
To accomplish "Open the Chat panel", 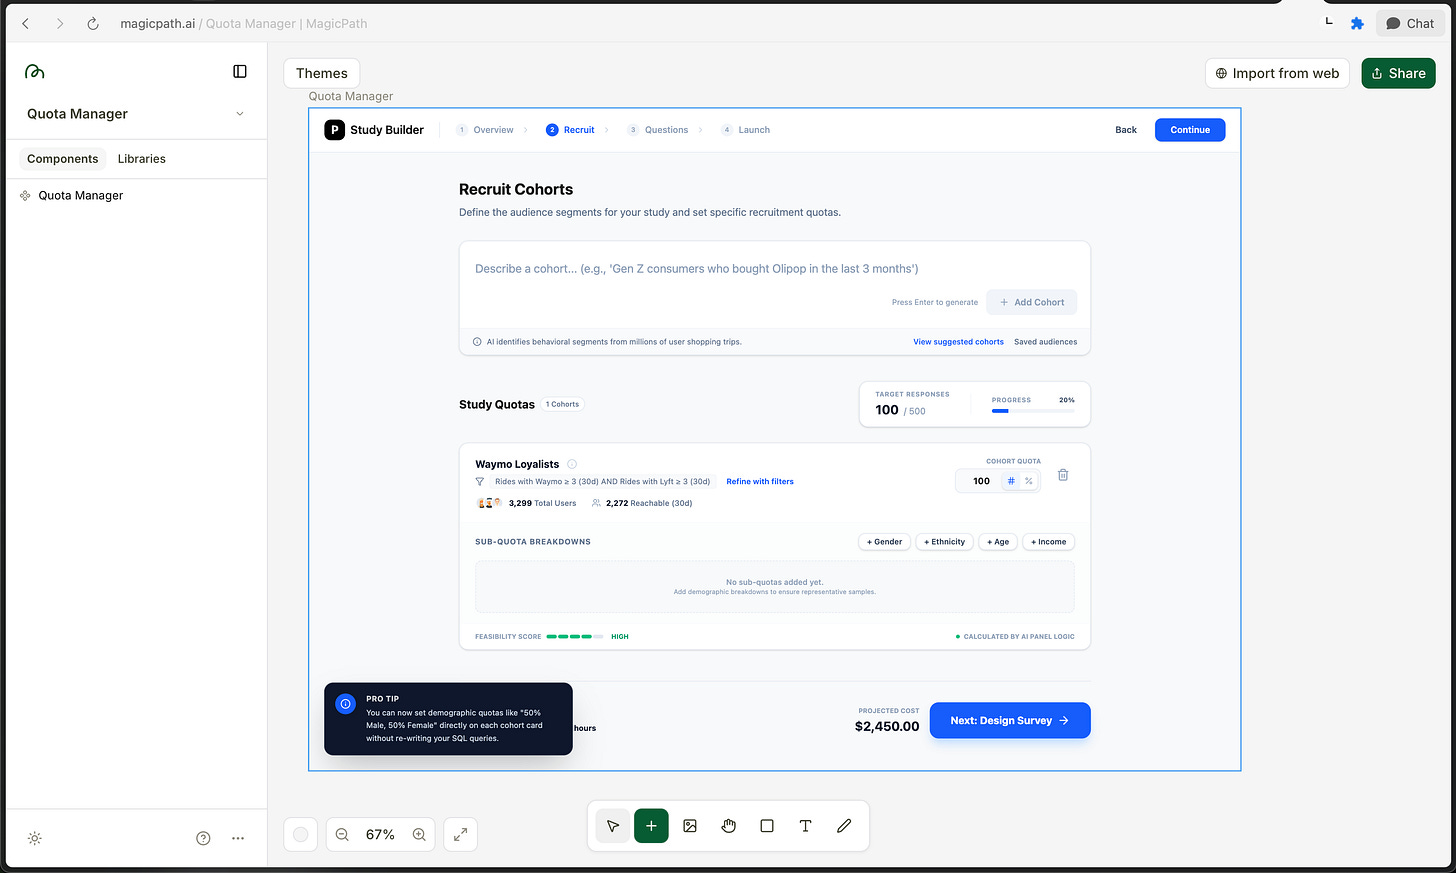I will coord(1410,23).
